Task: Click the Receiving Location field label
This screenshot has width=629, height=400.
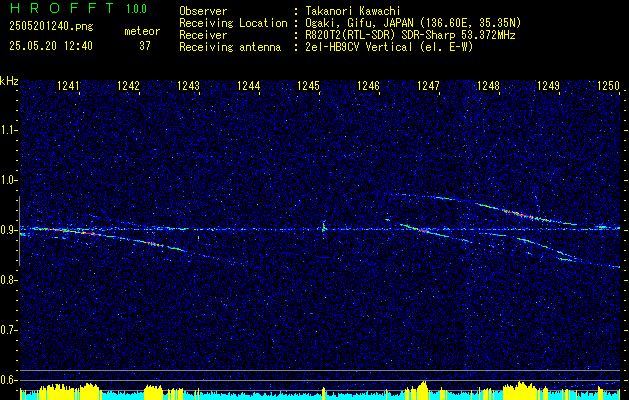Action: [233, 23]
